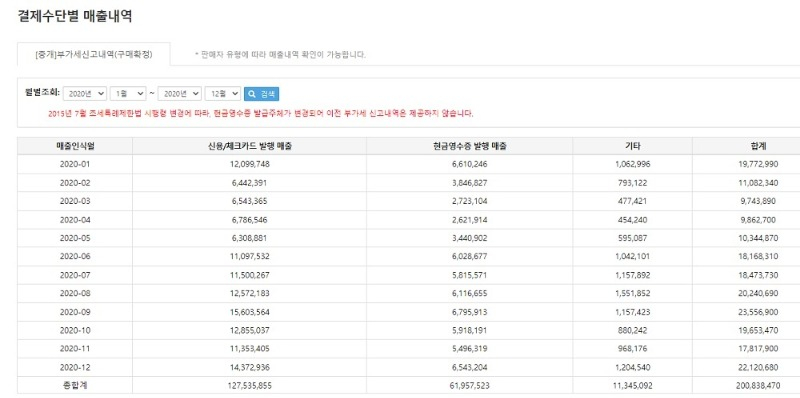Screen dimensions: 800x398
Task: Click sum value 19,772,990
Action: (x=759, y=164)
